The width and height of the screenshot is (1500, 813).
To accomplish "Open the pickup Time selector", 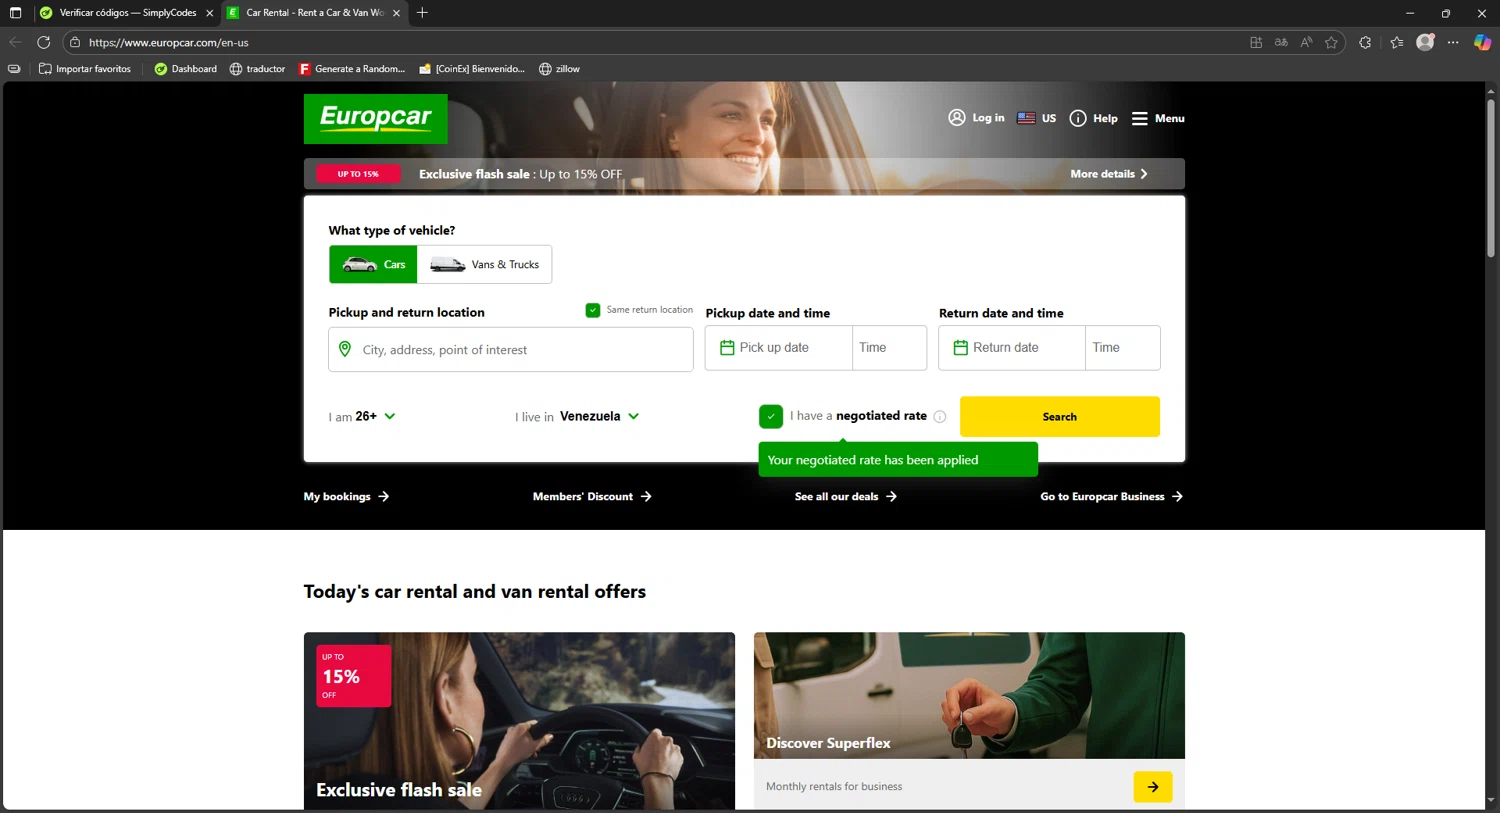I will 889,348.
